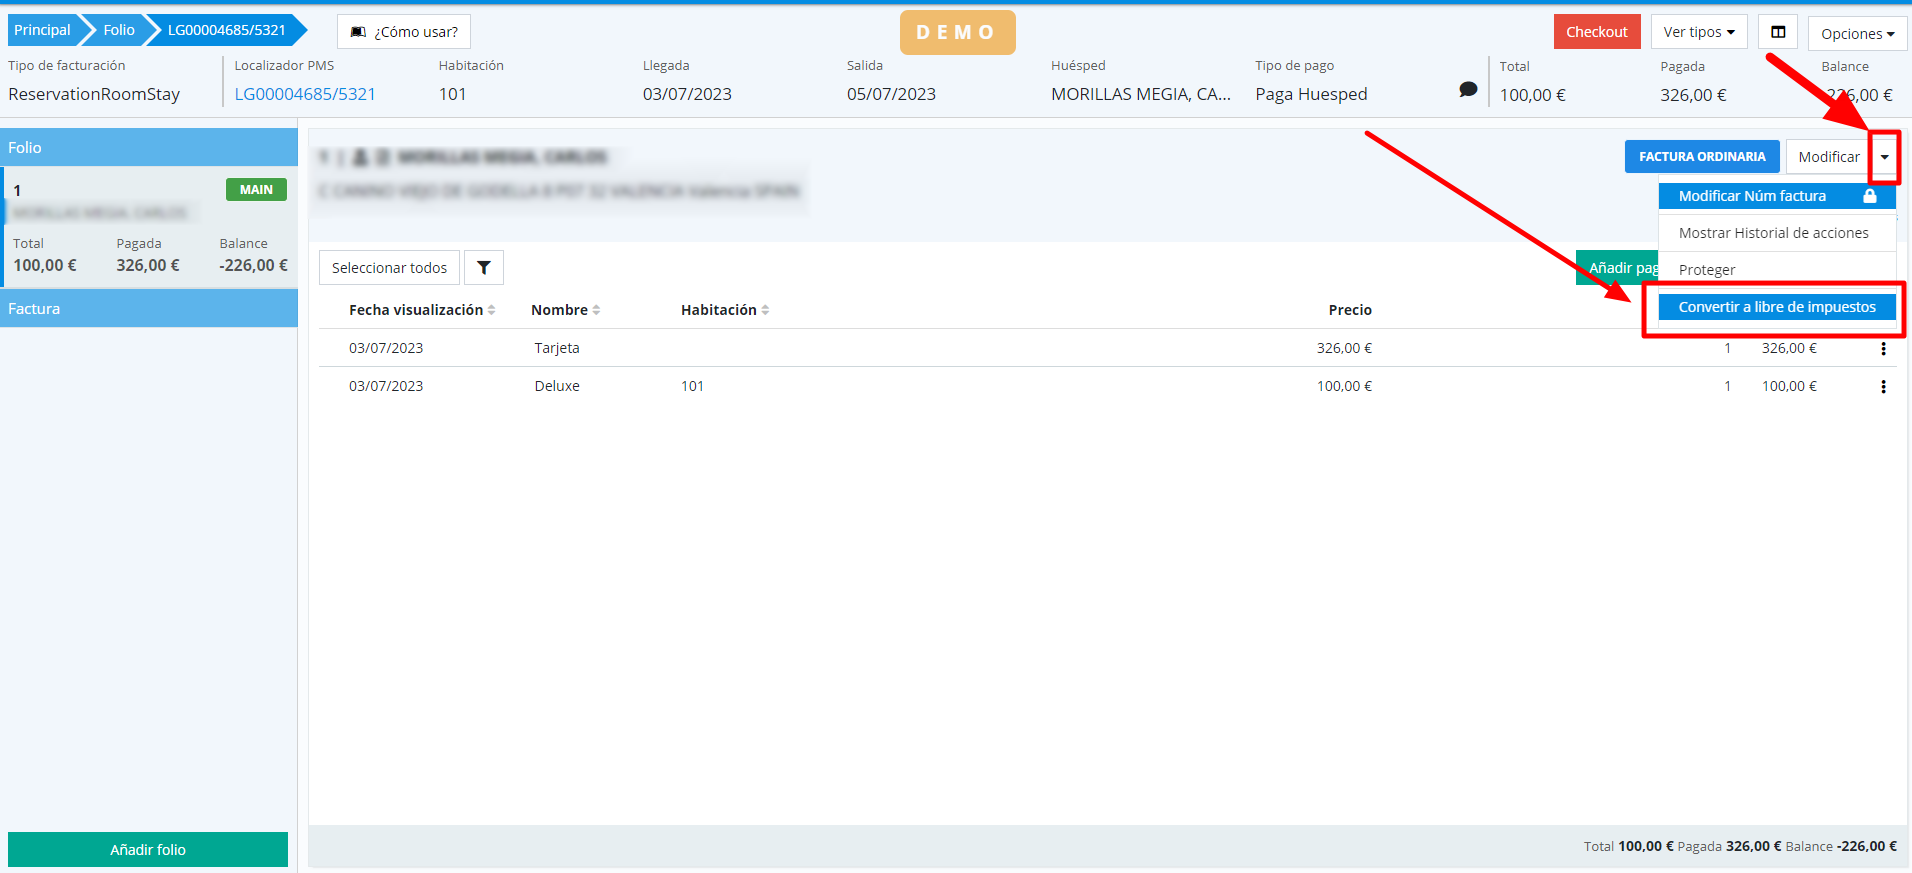Click the filter funnel icon
Screen dimensions: 1912x873
pyautogui.click(x=484, y=268)
